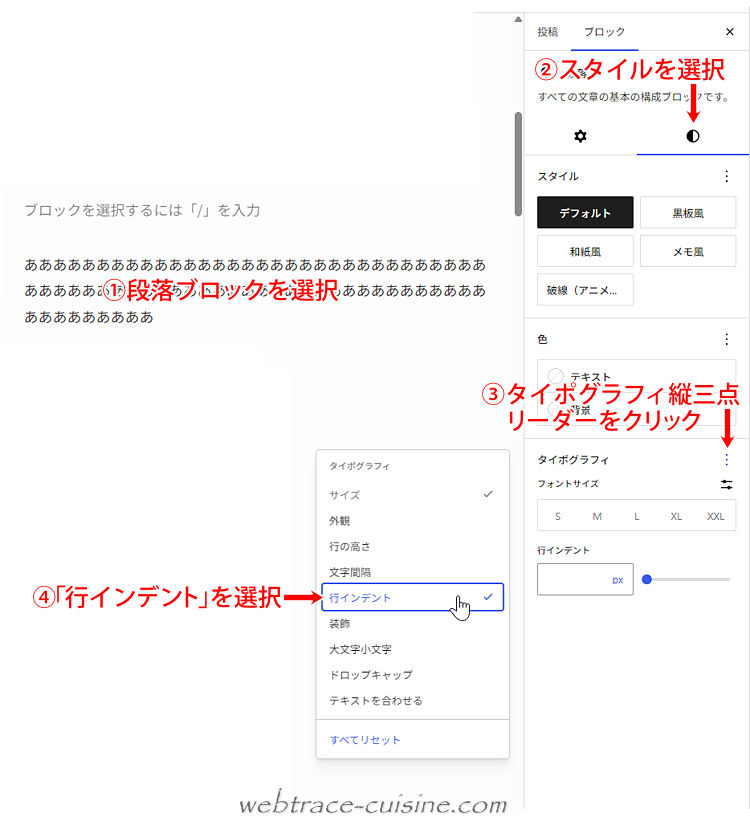Toggle custom font size sliders icon
The image size is (750, 821).
pyautogui.click(x=726, y=484)
